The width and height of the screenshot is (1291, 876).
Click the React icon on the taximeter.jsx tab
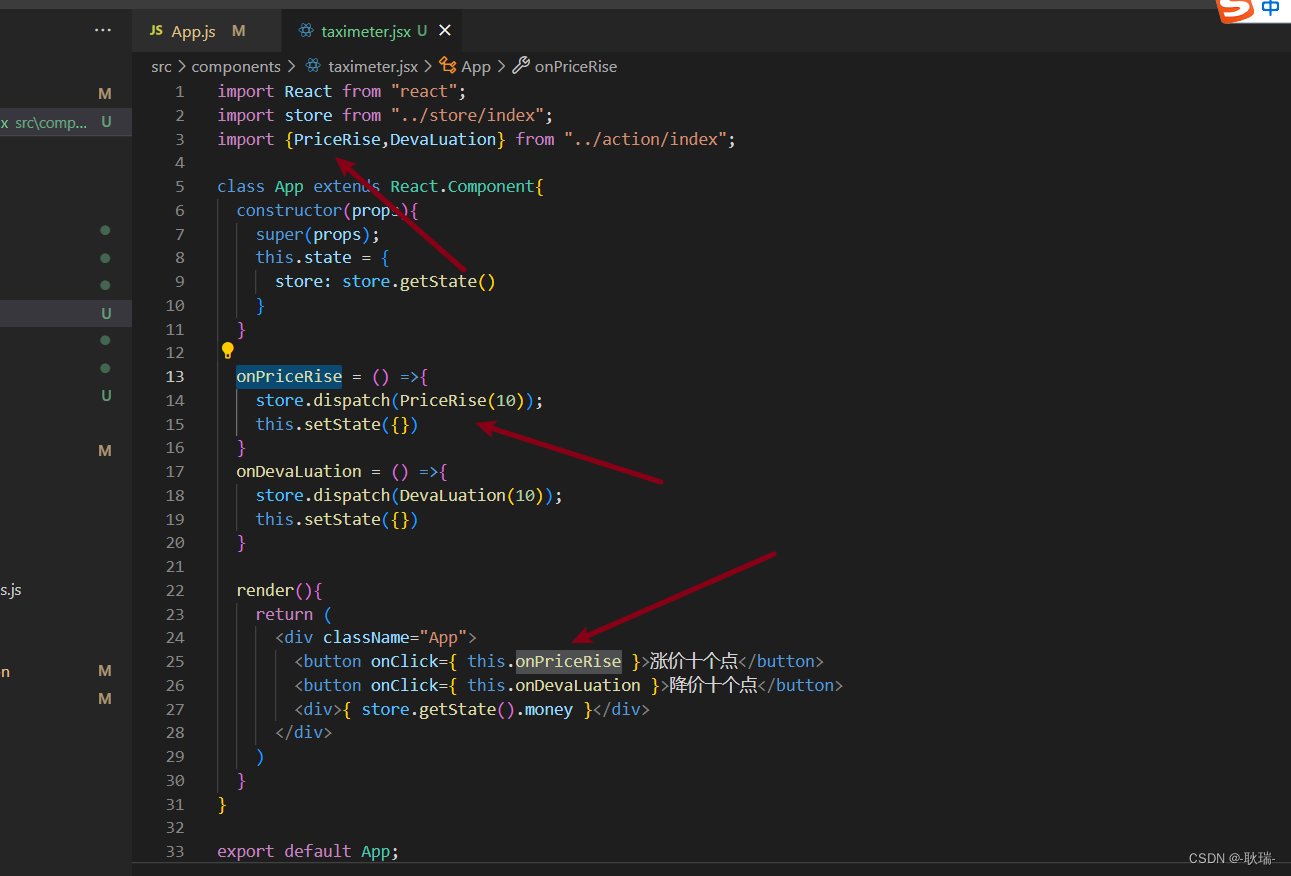pyautogui.click(x=305, y=31)
